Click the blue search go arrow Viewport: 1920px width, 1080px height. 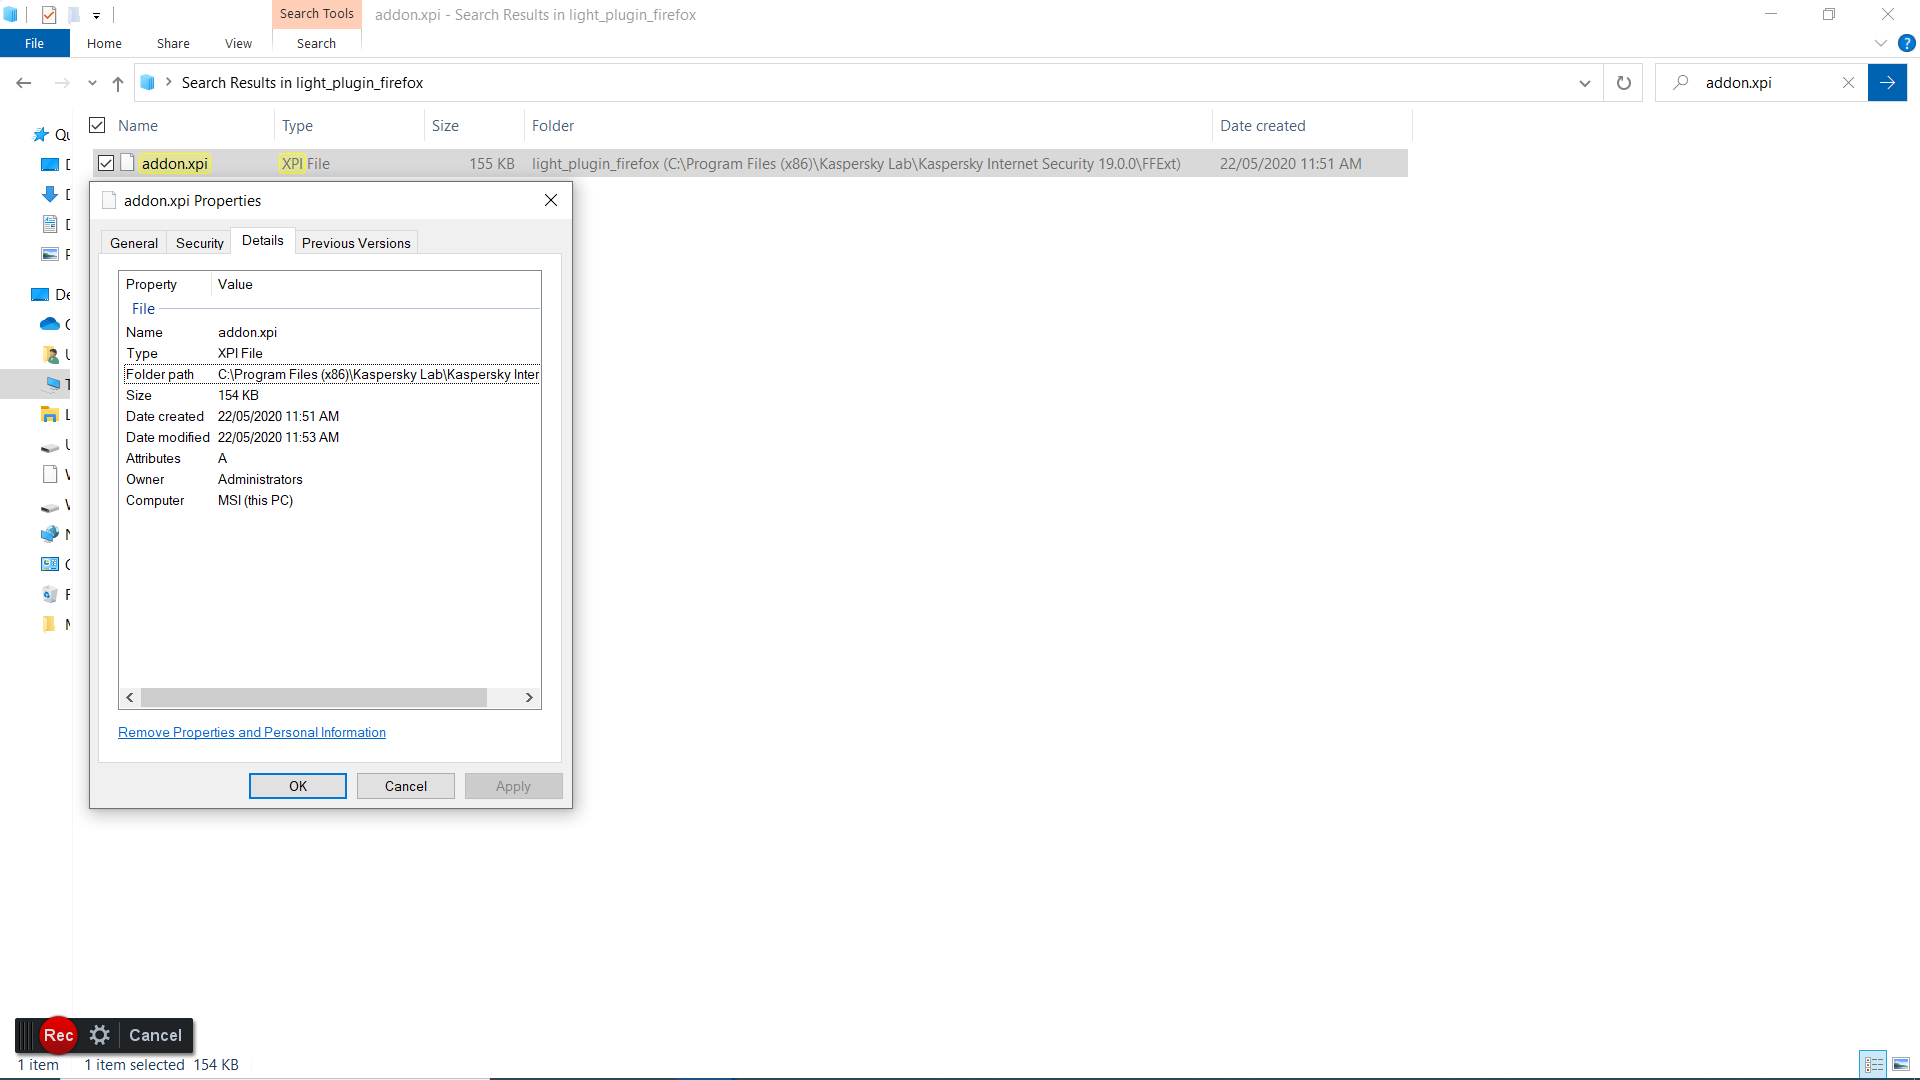(1887, 83)
